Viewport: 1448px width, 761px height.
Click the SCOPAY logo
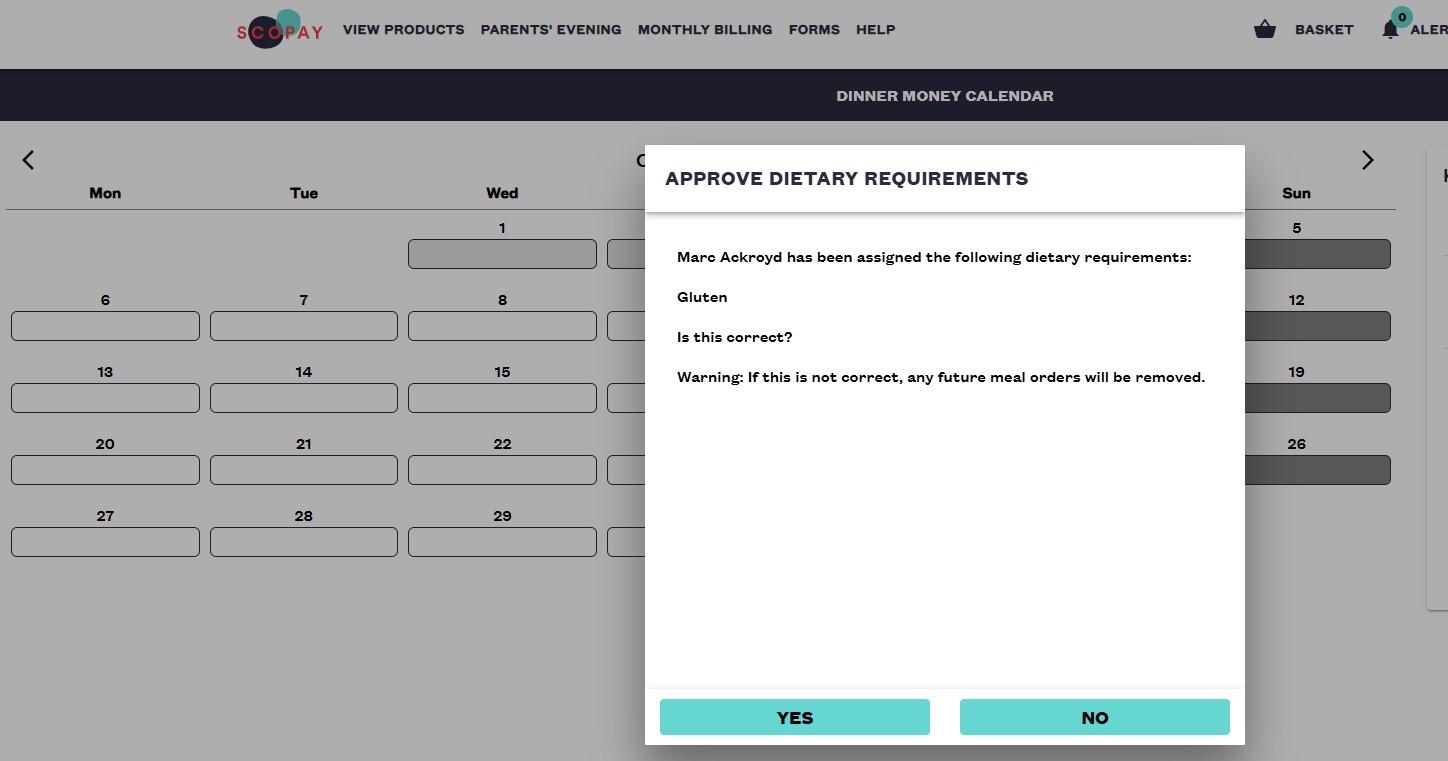280,30
